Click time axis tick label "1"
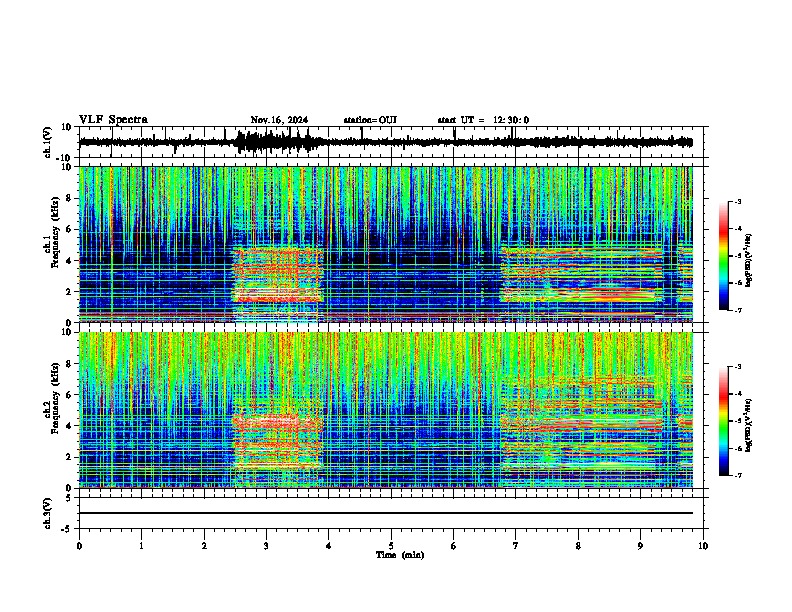The height and width of the screenshot is (612, 792). click(142, 546)
